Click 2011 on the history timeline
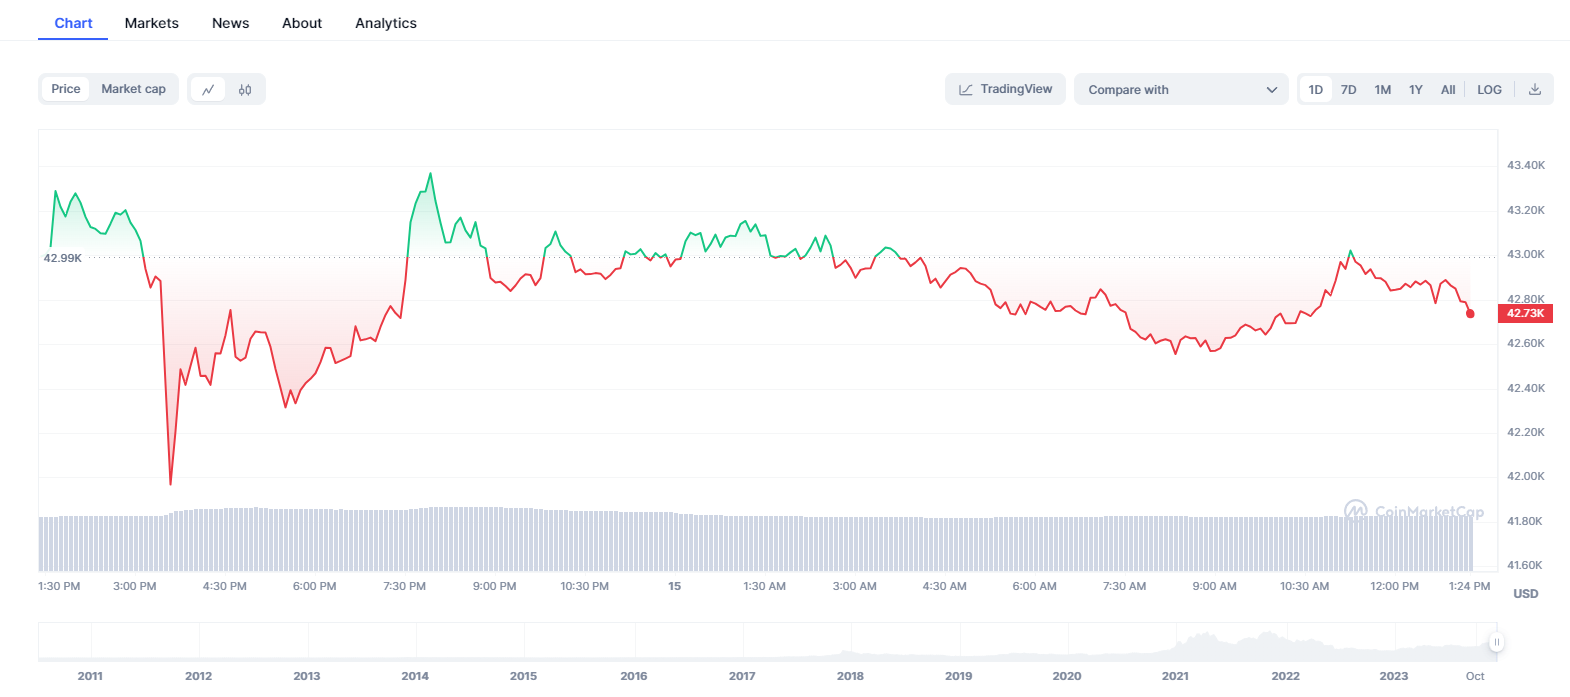Viewport: 1570px width, 697px height. (x=90, y=676)
